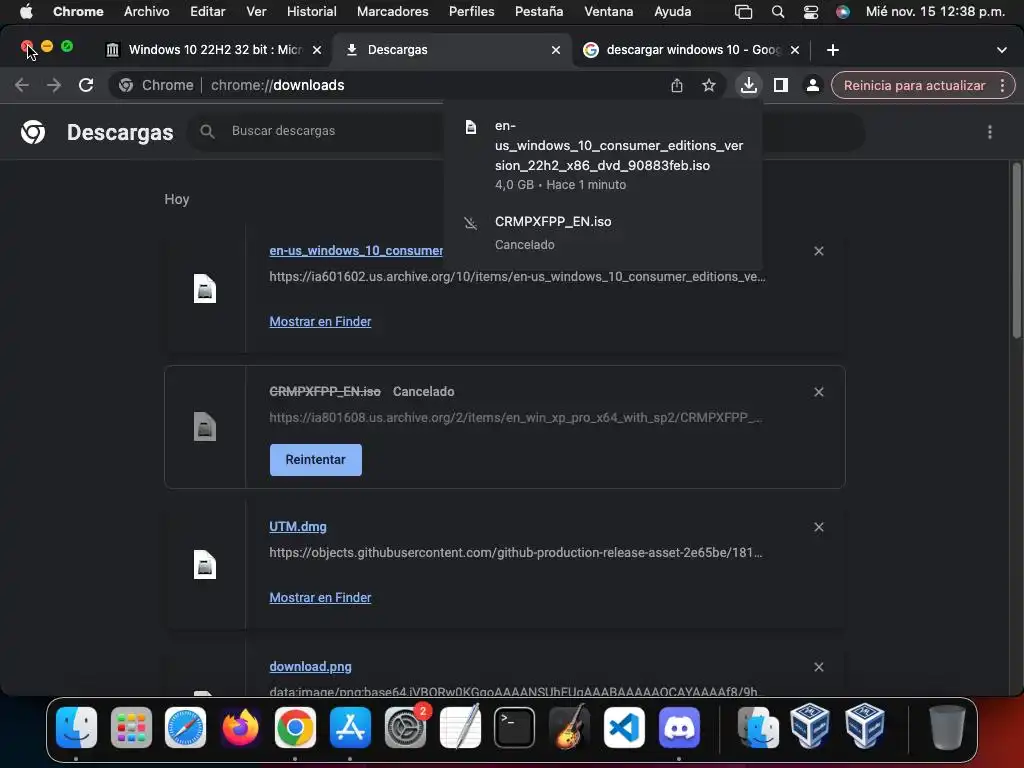Open System Settings from the Dock
The width and height of the screenshot is (1024, 768).
[405, 727]
